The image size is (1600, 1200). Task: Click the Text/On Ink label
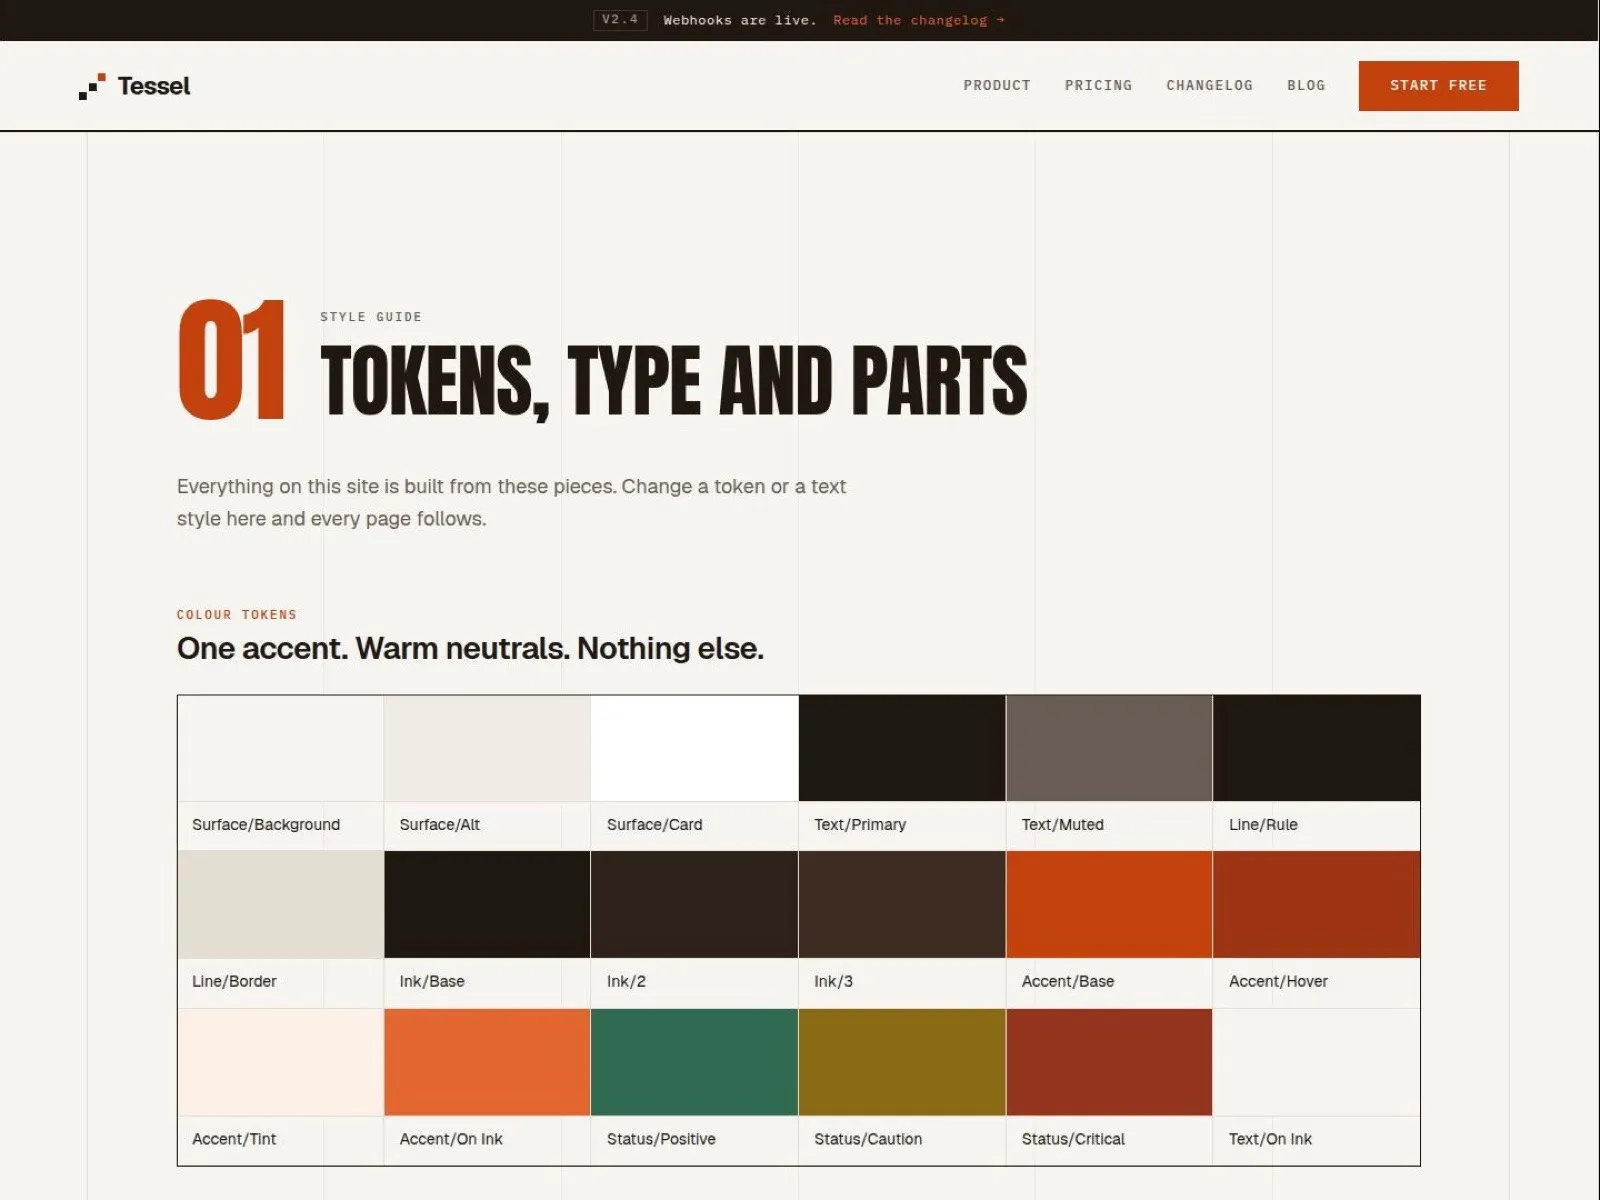pyautogui.click(x=1270, y=1139)
